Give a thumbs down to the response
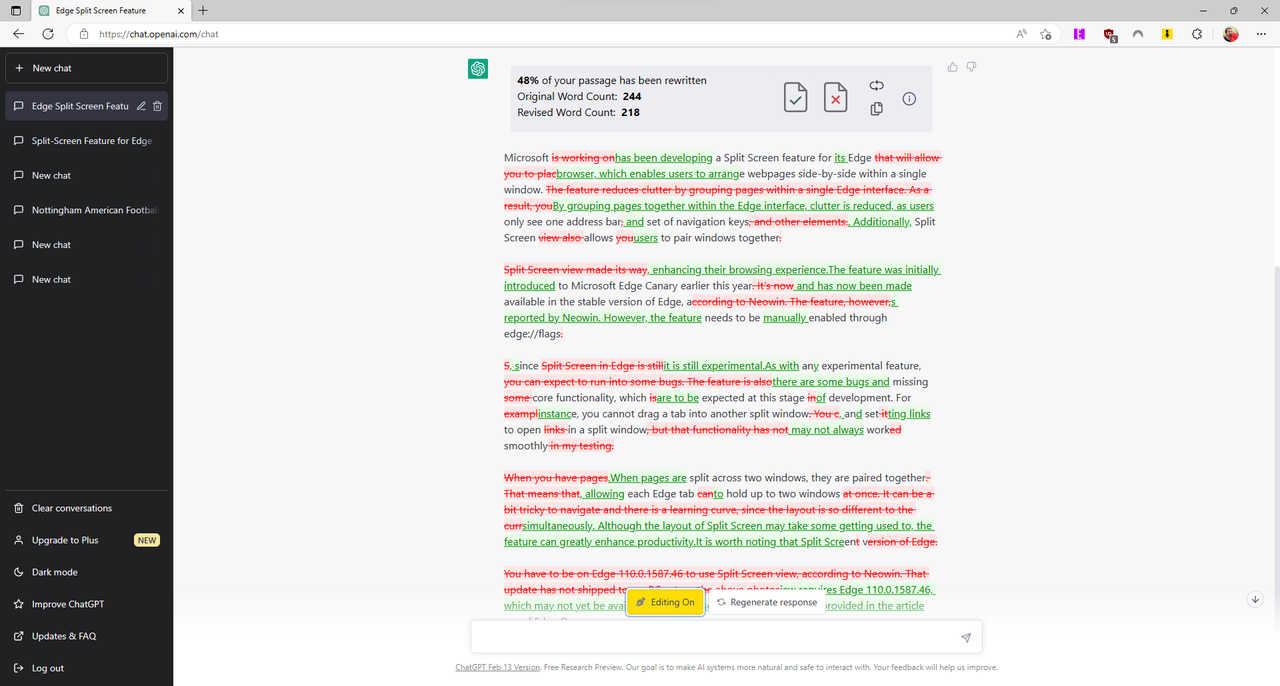 click(x=971, y=67)
